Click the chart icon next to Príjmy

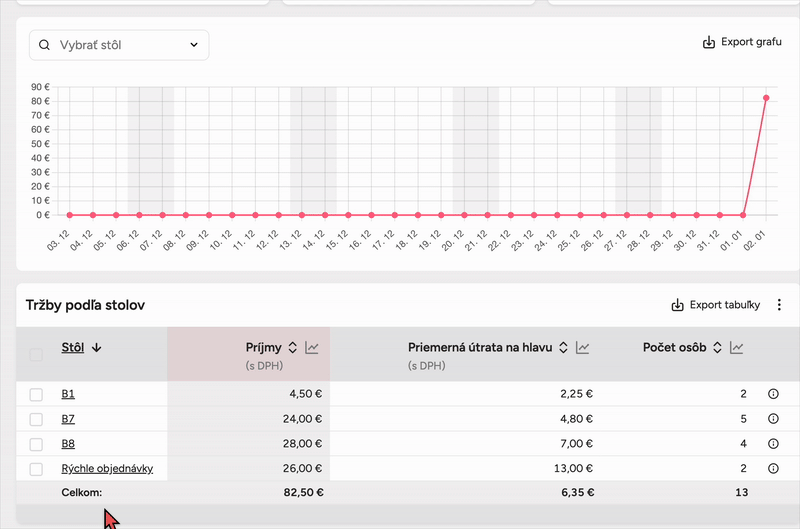pyautogui.click(x=312, y=348)
